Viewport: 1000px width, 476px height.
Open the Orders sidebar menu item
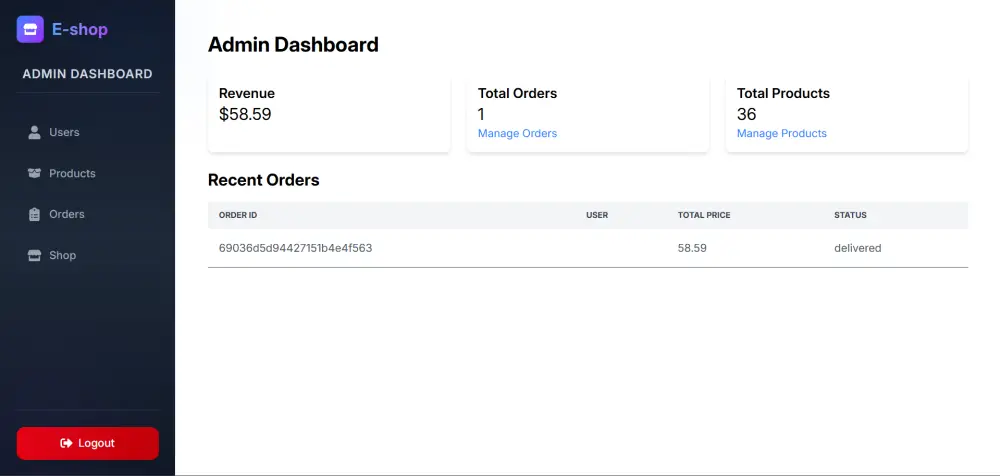67,214
